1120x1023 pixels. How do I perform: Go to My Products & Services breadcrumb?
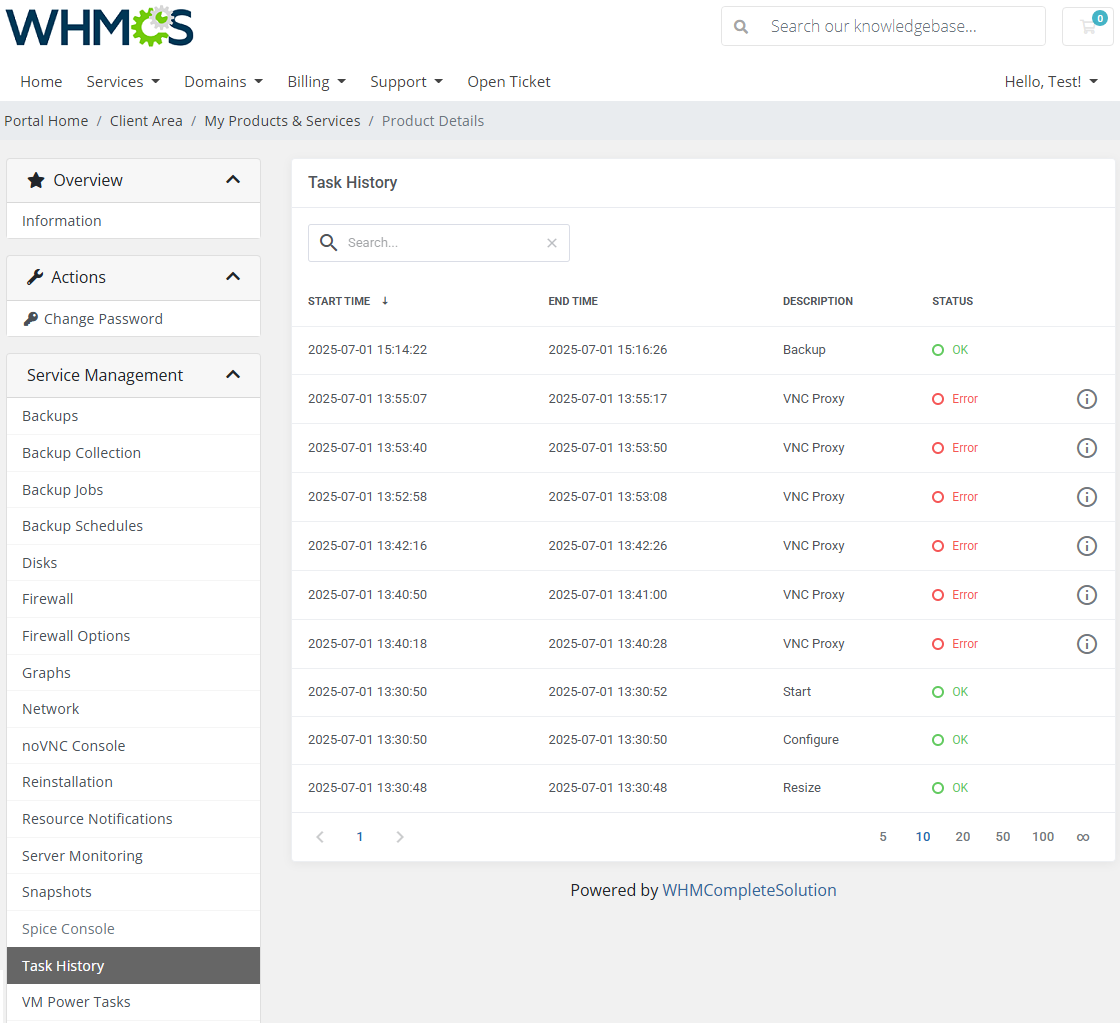[x=282, y=121]
